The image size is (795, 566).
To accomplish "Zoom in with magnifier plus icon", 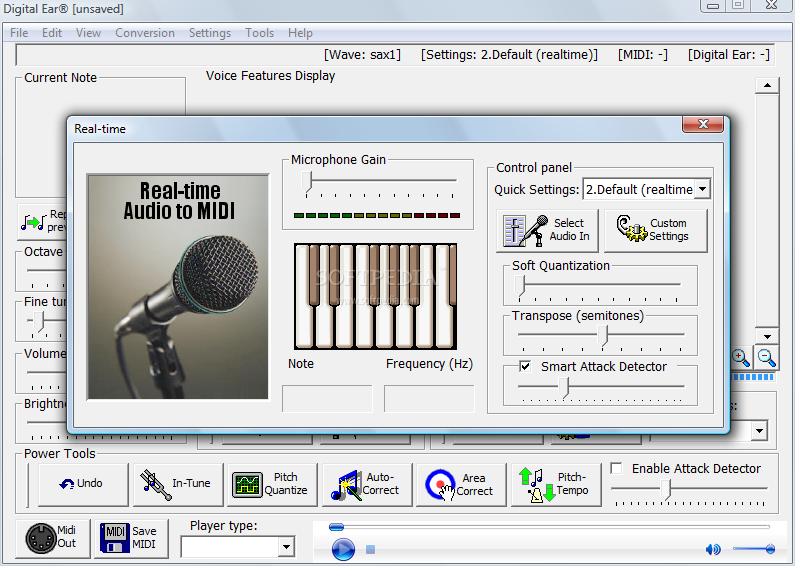I will (741, 358).
